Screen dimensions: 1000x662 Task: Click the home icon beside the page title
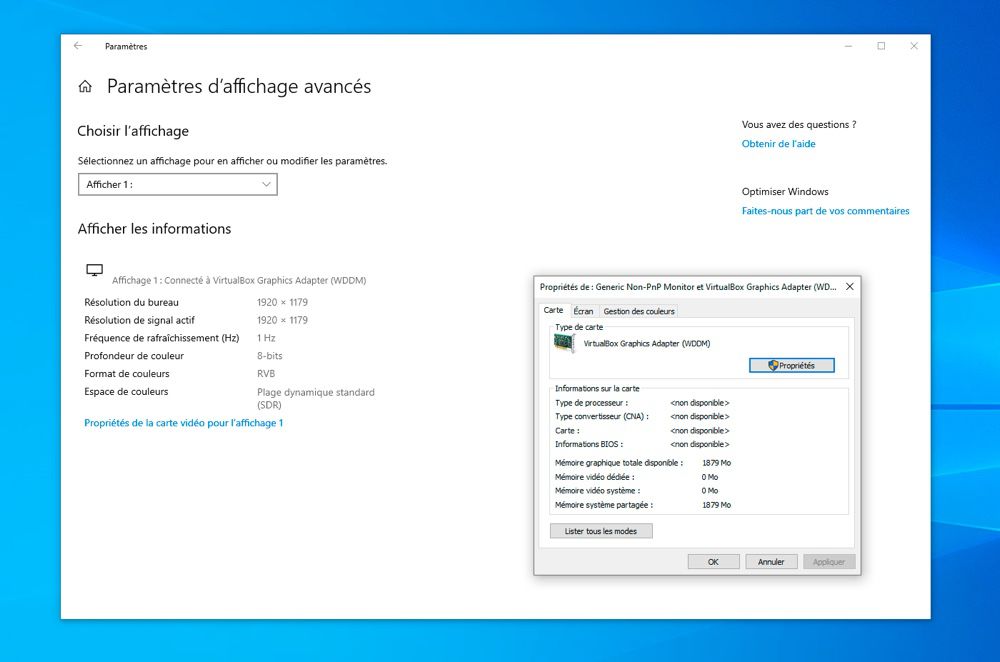click(x=85, y=87)
